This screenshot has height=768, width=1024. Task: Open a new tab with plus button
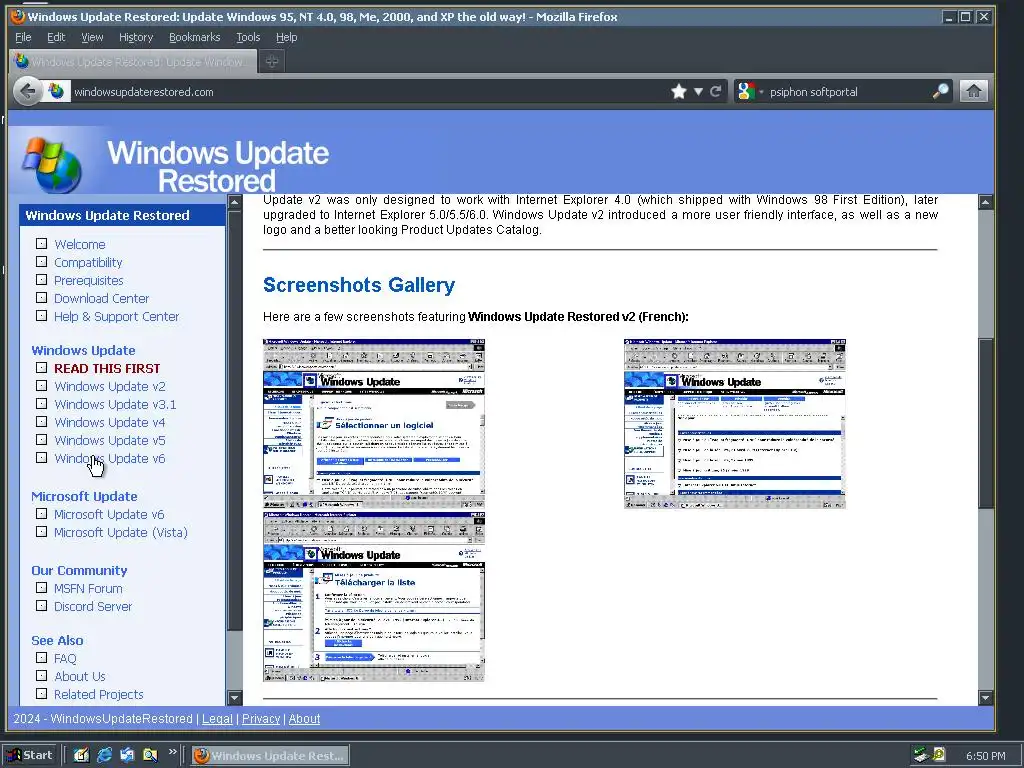(272, 61)
